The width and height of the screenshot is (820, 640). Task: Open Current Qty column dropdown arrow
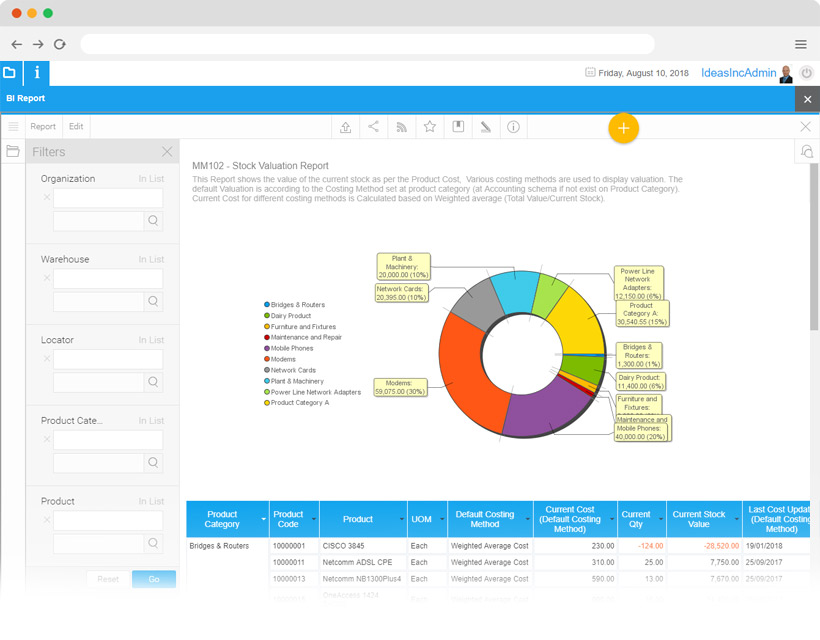click(660, 519)
